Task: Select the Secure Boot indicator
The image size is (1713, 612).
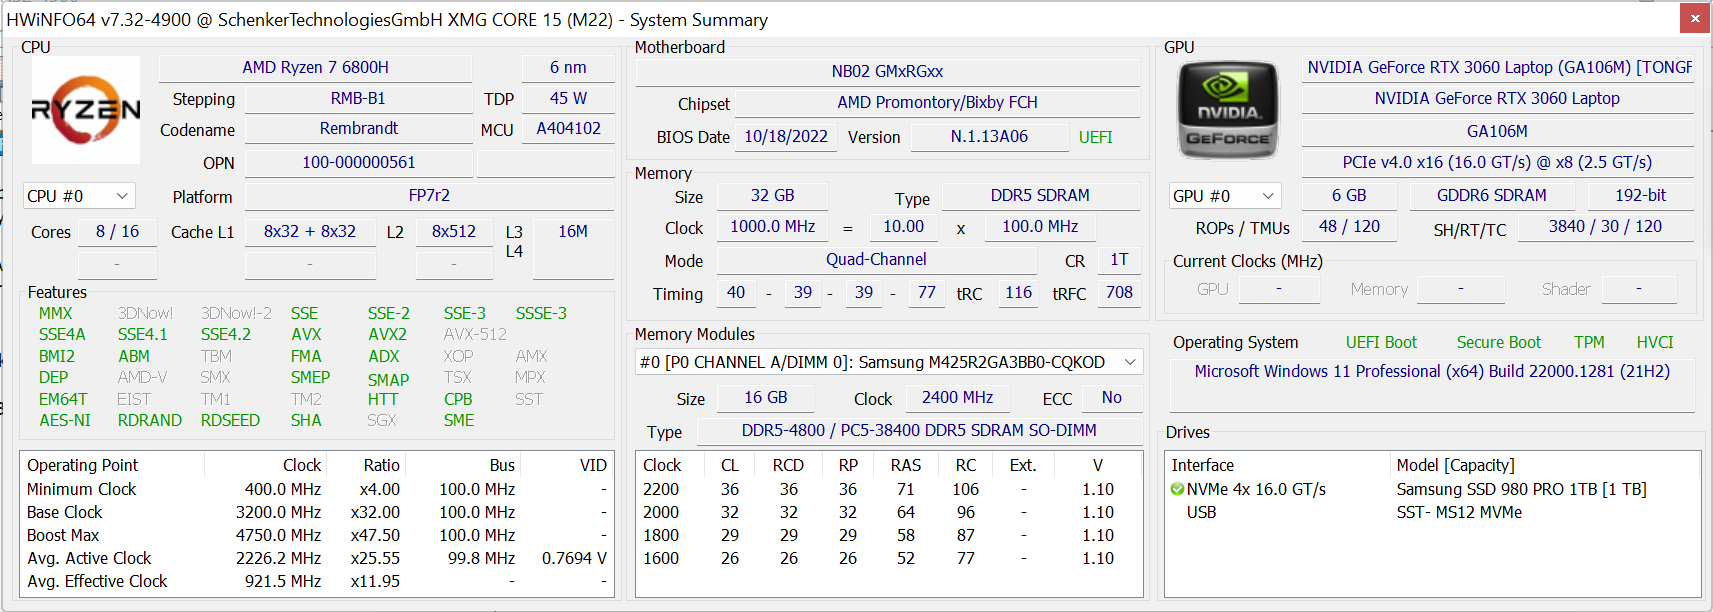Action: pos(1498,342)
